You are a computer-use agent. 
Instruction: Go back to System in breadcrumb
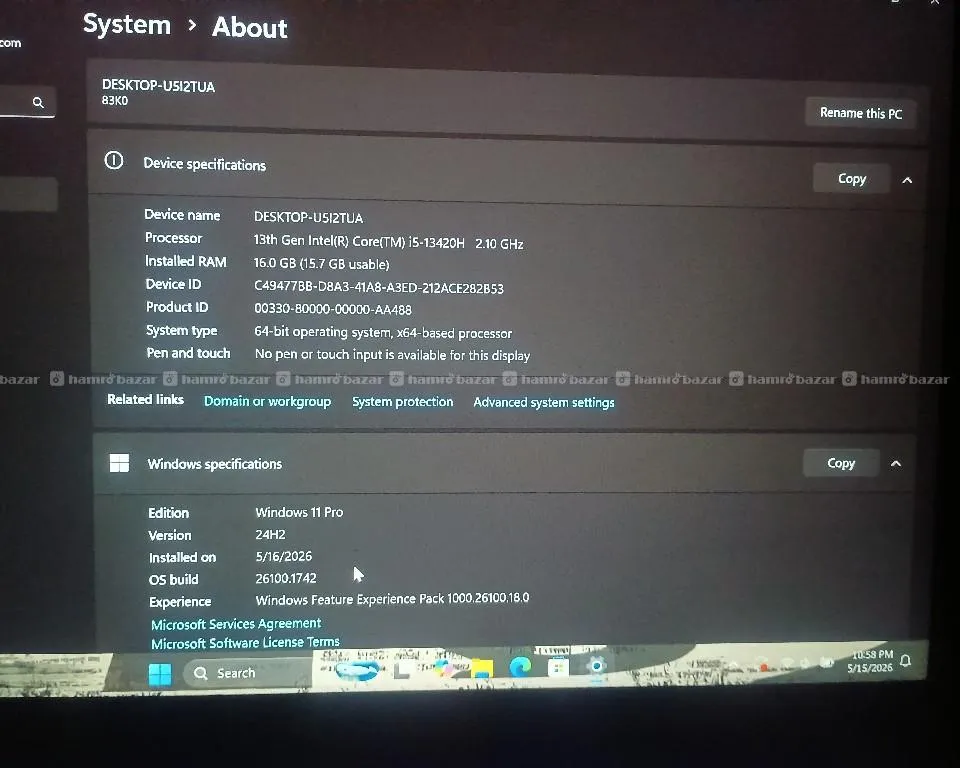click(127, 25)
